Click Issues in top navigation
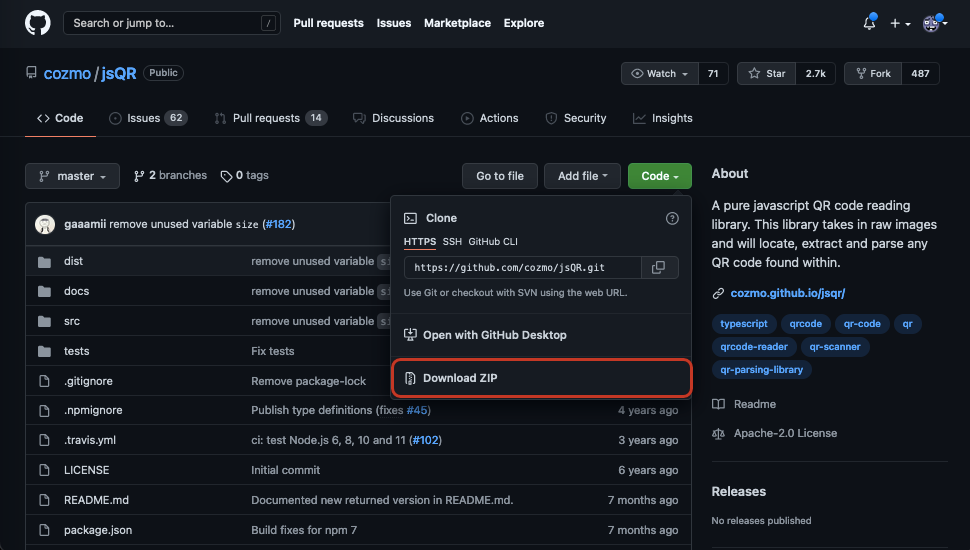Viewport: 970px width, 550px height. [394, 23]
